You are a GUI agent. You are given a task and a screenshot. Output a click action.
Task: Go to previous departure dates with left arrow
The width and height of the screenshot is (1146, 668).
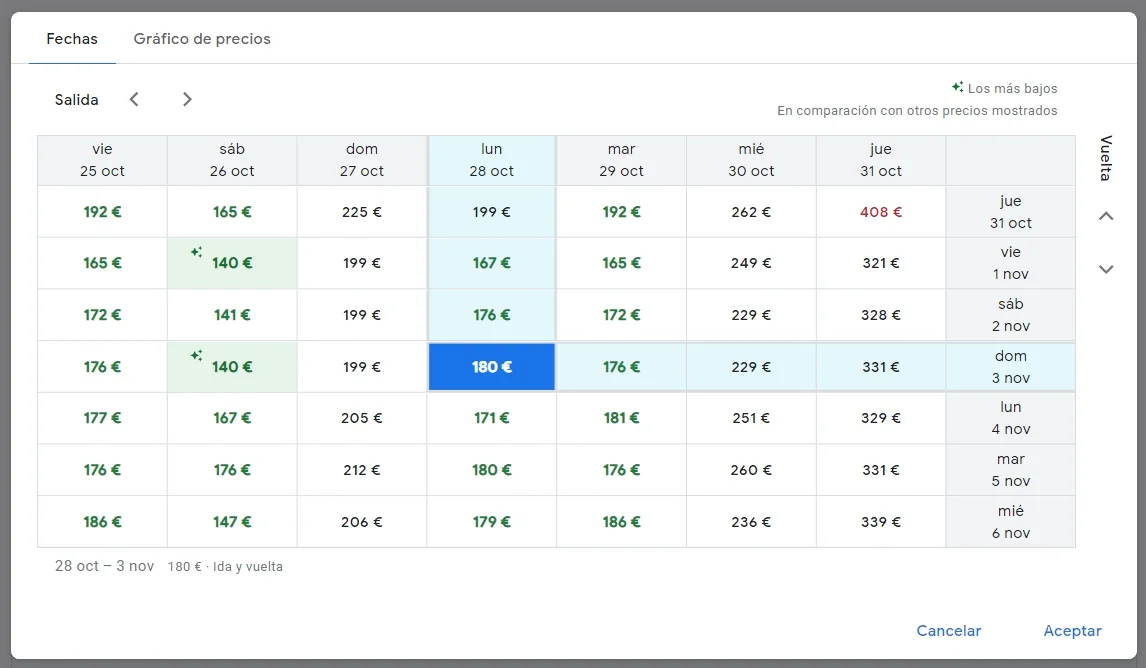134,99
